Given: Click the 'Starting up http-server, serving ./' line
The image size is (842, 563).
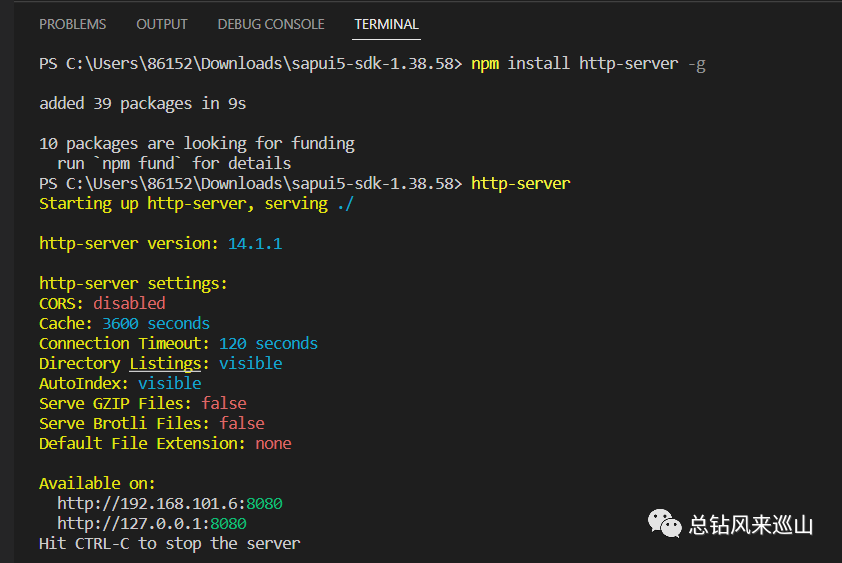Looking at the screenshot, I should click(197, 204).
